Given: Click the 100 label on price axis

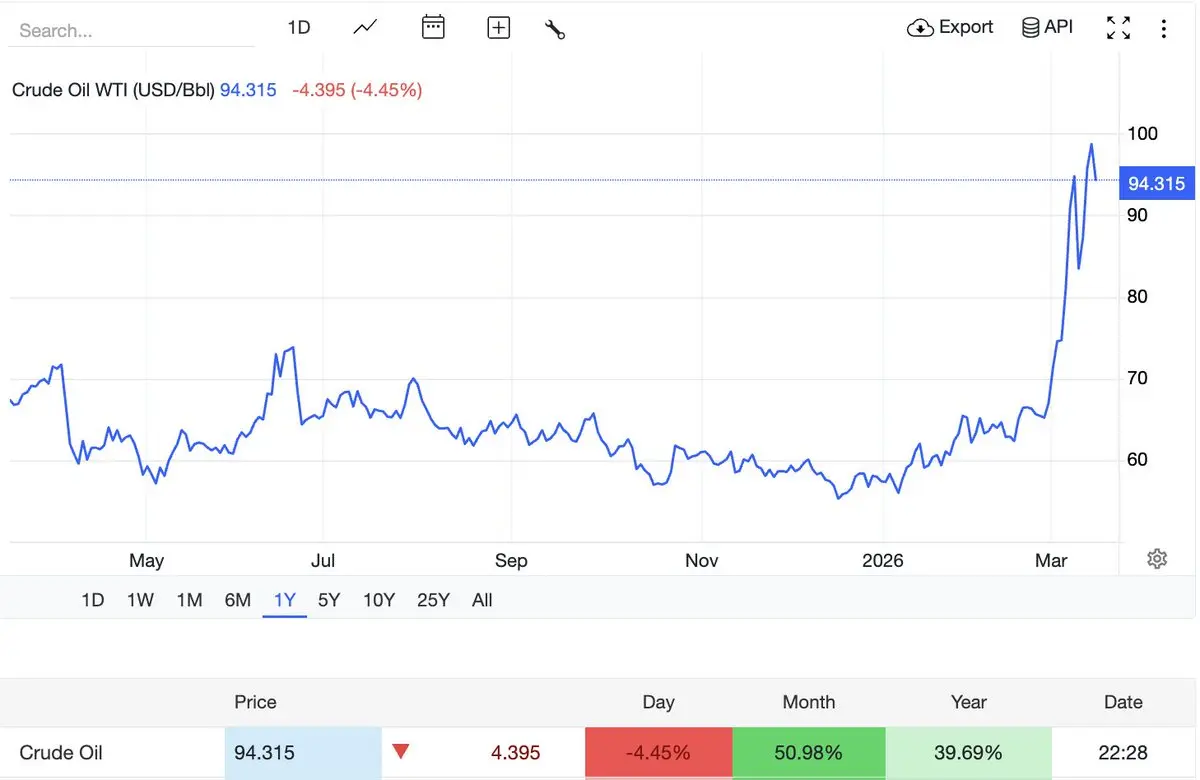Looking at the screenshot, I should (1142, 133).
